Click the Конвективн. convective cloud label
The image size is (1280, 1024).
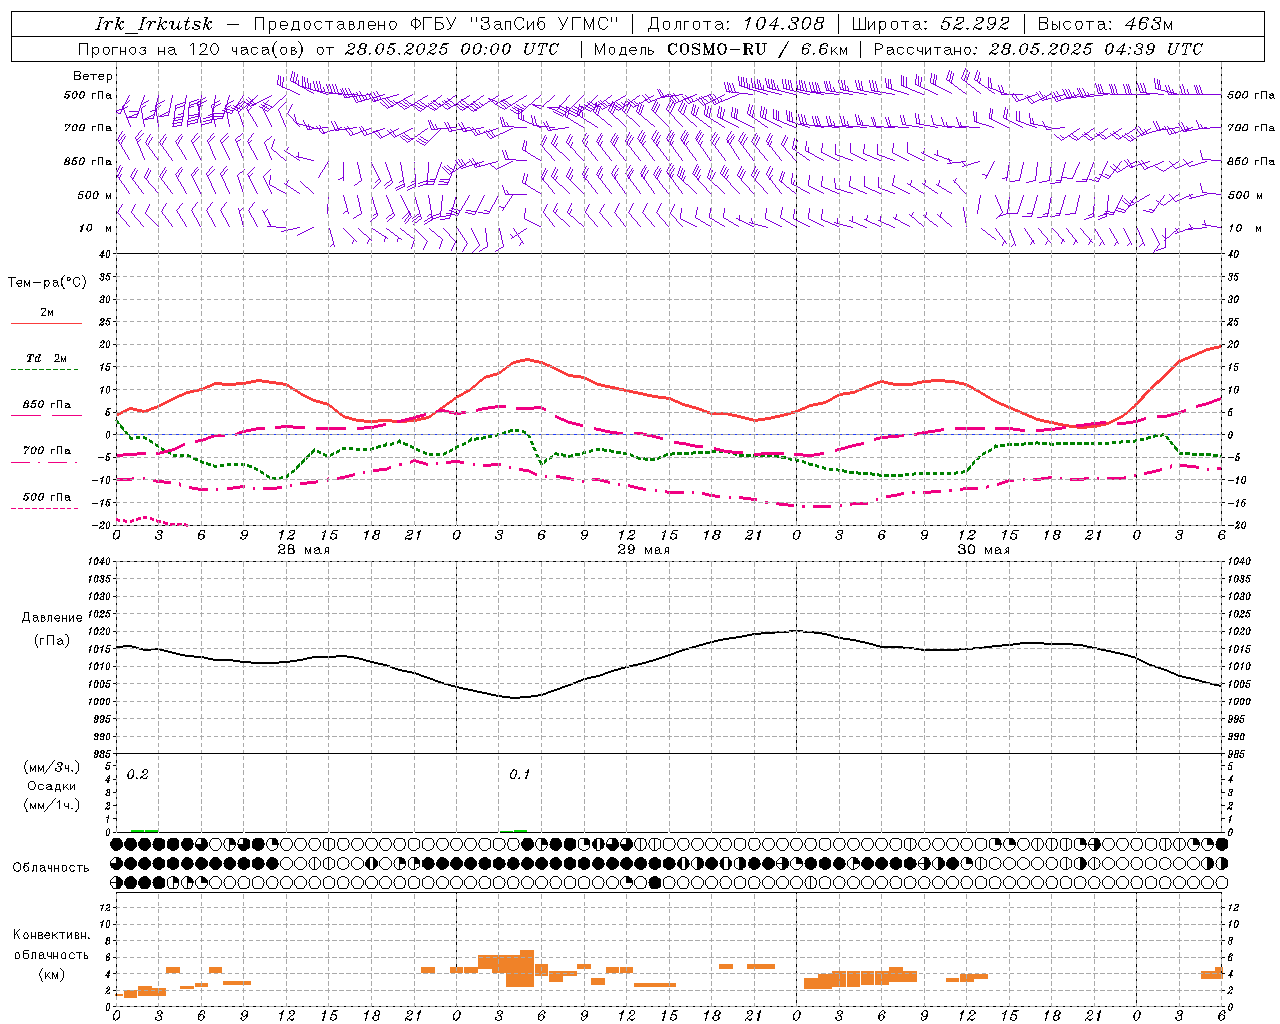tap(51, 935)
